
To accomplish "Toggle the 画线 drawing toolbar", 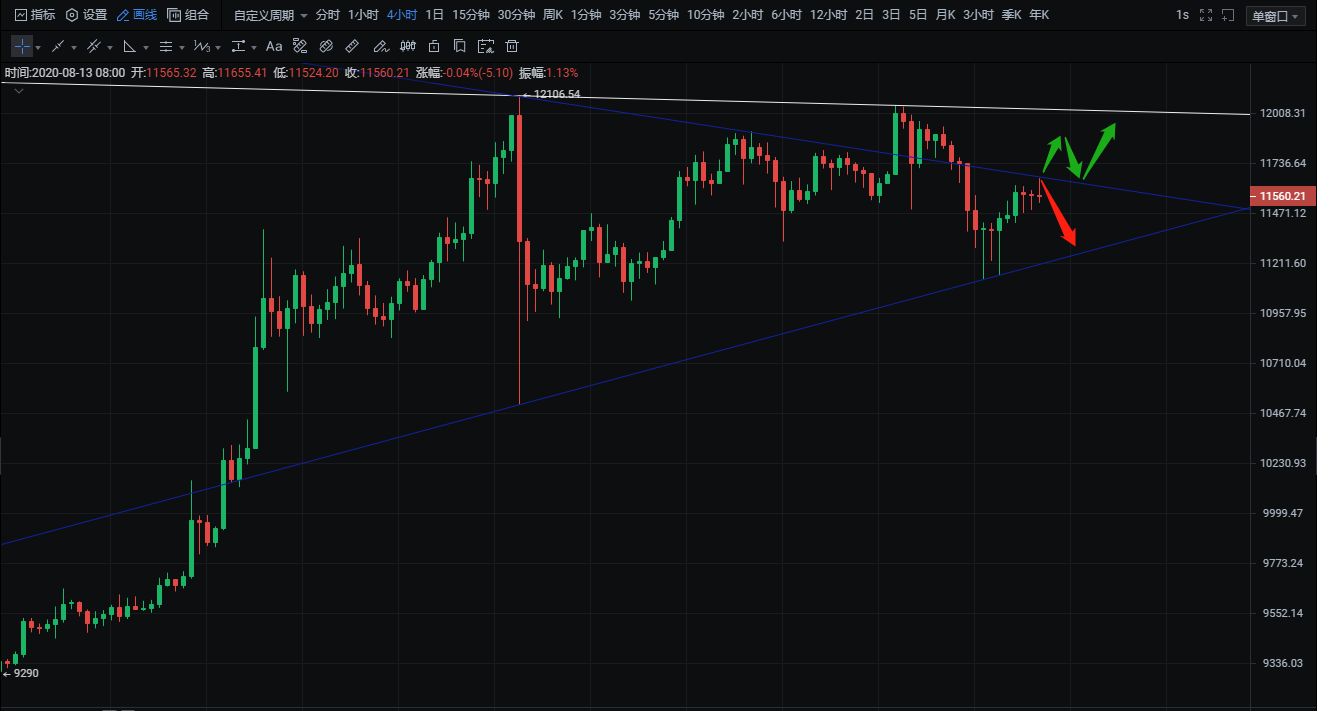I will [137, 15].
